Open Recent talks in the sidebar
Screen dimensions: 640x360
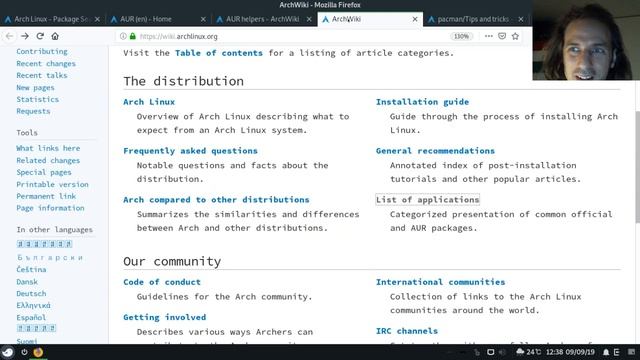point(42,76)
